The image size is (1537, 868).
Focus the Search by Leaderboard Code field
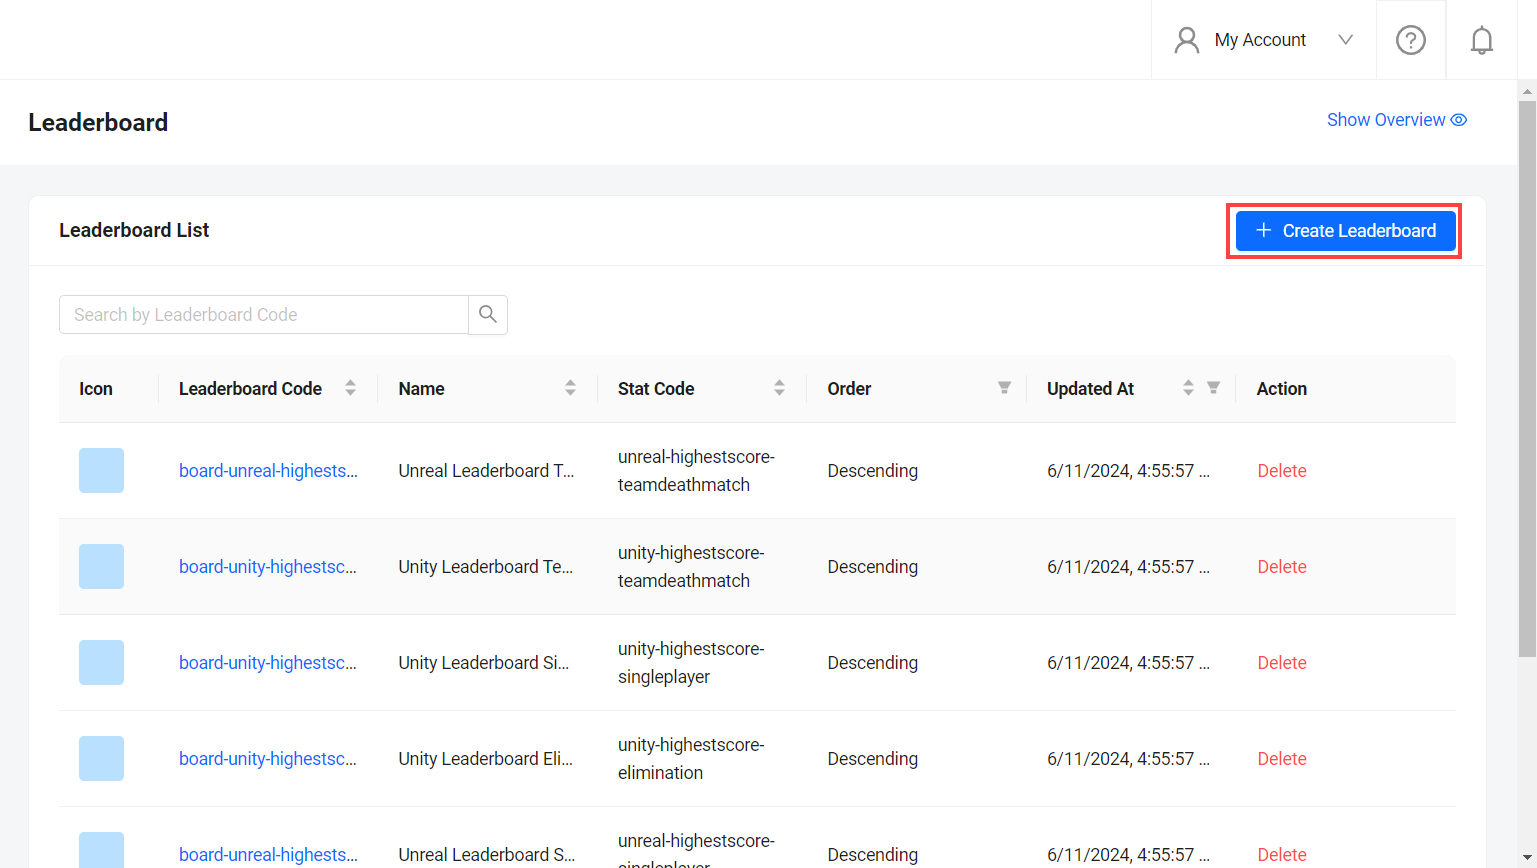[264, 314]
